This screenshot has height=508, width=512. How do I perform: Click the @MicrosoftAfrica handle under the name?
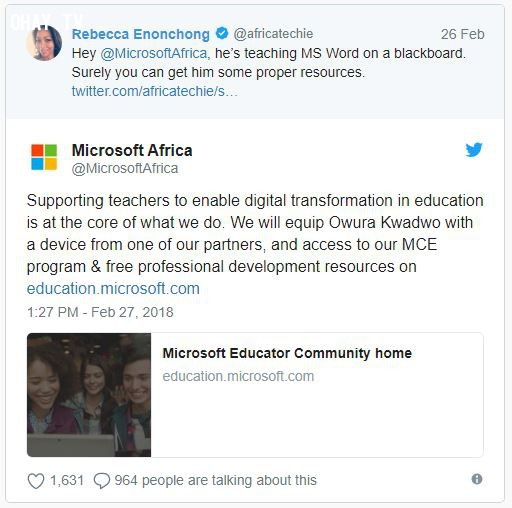click(x=125, y=168)
